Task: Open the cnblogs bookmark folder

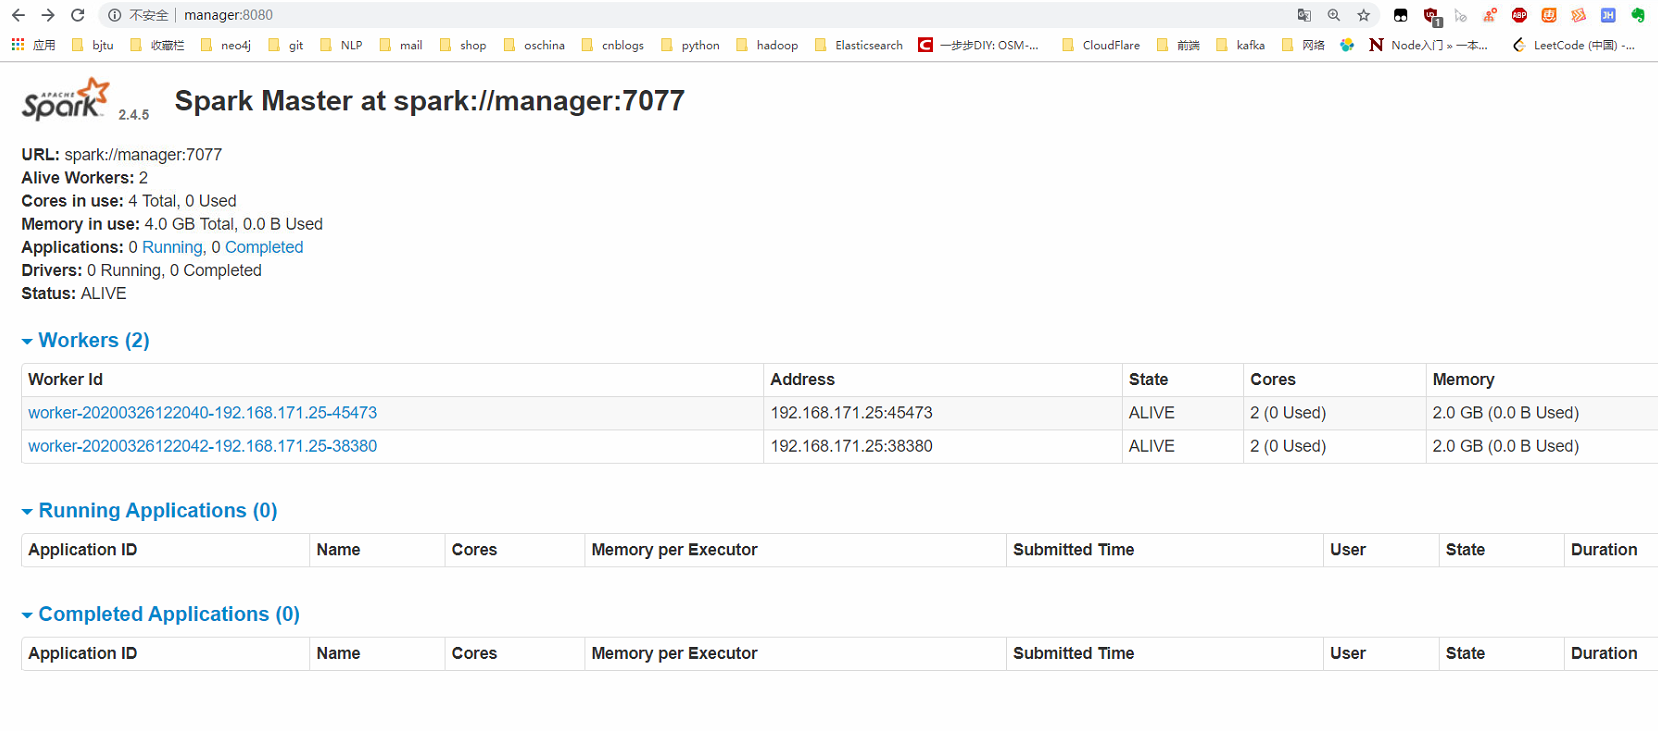Action: tap(613, 45)
